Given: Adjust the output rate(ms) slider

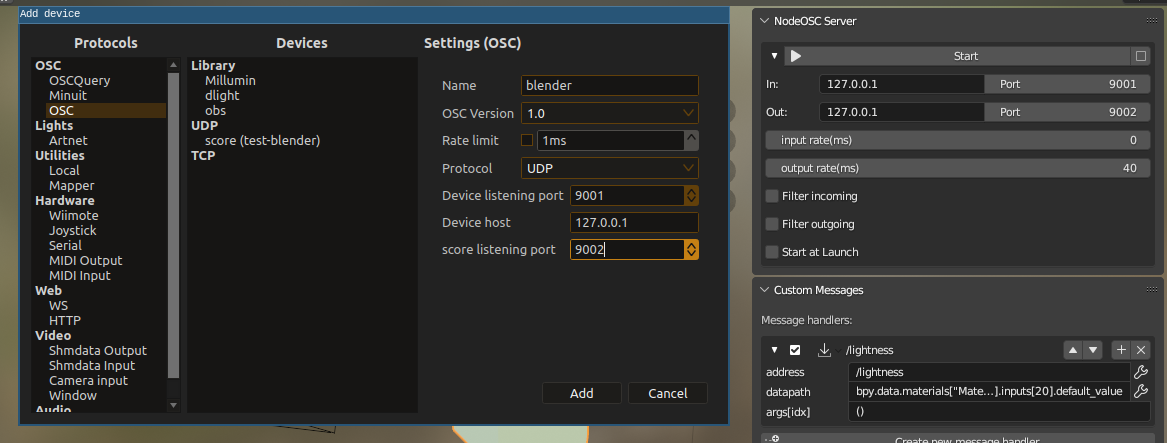Looking at the screenshot, I should (x=959, y=168).
